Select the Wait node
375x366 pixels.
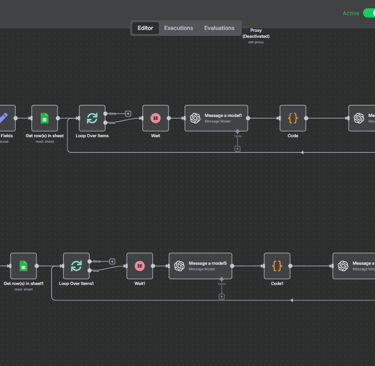(155, 118)
